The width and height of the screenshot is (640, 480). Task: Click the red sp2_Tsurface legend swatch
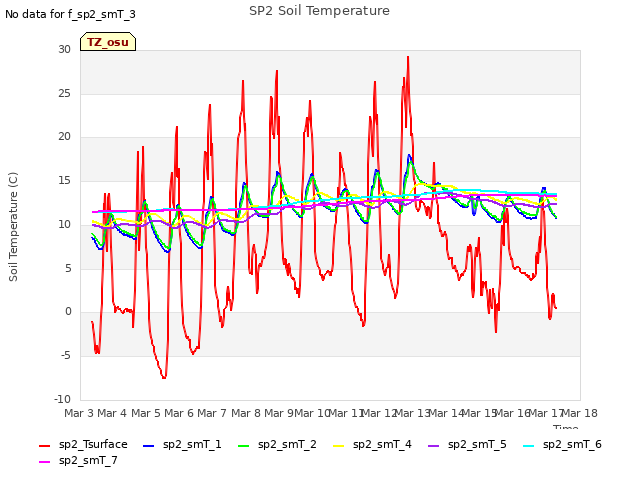44,446
